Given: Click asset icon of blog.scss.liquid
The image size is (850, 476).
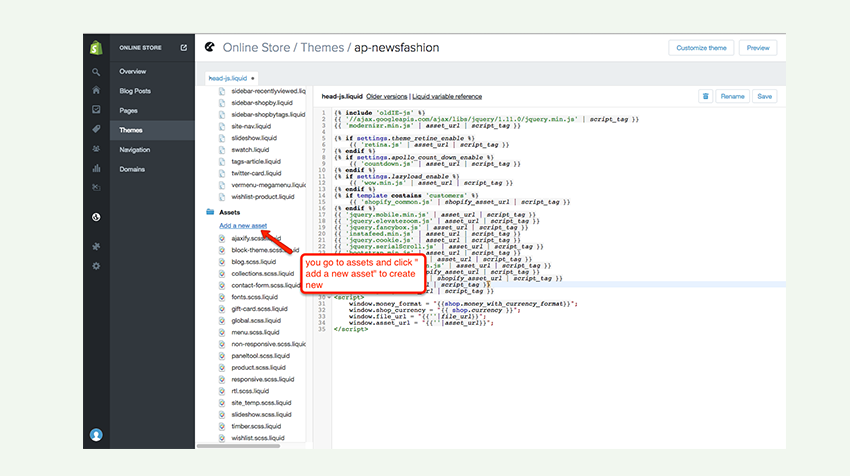Looking at the screenshot, I should pyautogui.click(x=222, y=262).
